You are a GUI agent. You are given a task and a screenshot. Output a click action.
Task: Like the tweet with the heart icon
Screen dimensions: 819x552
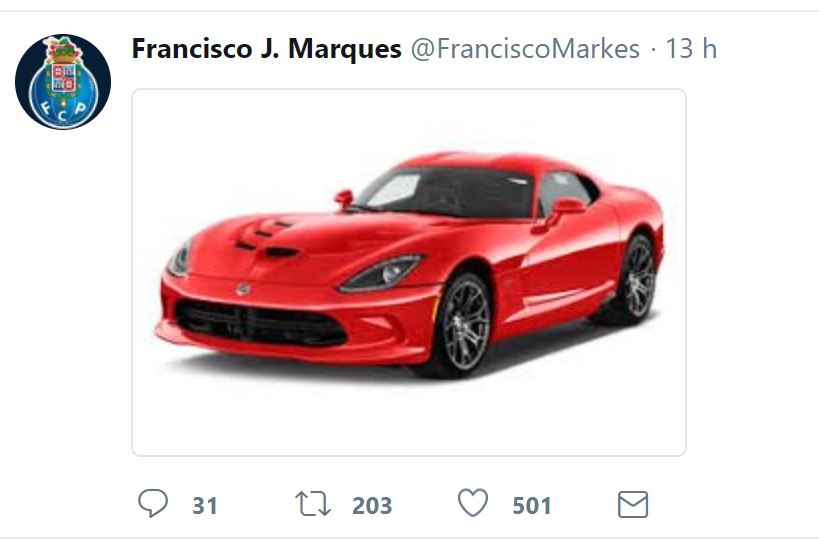[x=473, y=503]
